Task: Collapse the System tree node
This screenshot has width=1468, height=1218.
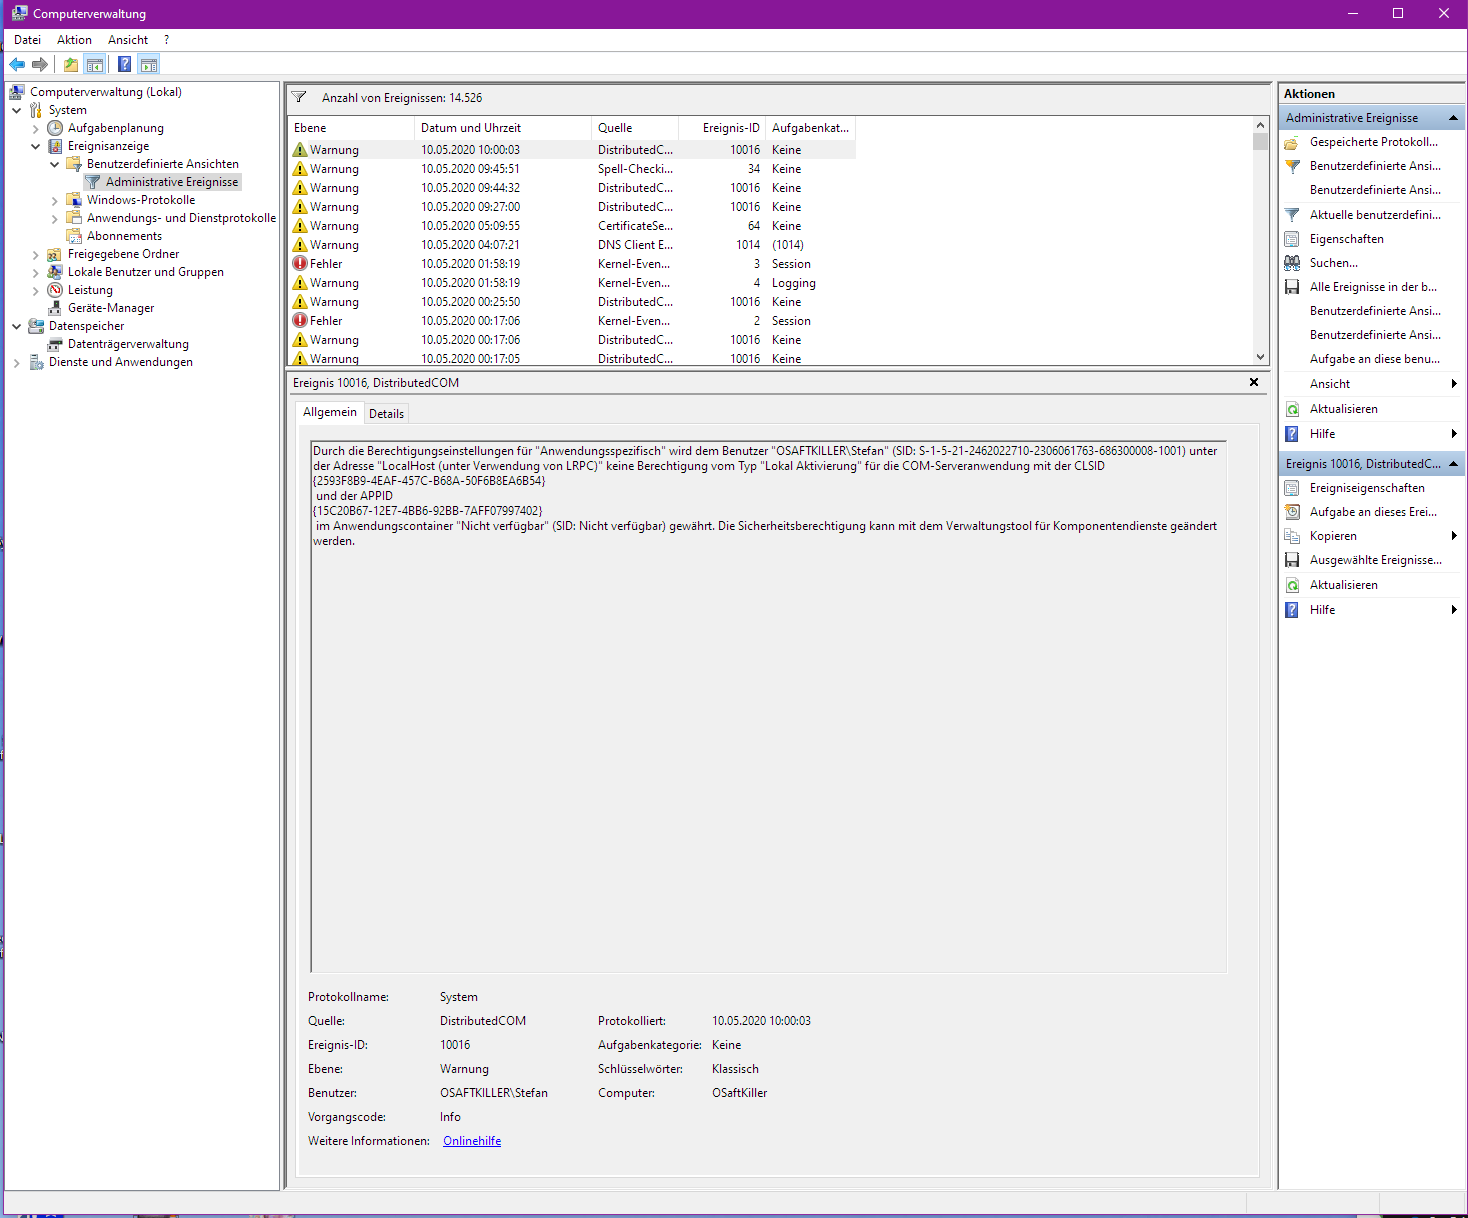Action: (x=17, y=110)
